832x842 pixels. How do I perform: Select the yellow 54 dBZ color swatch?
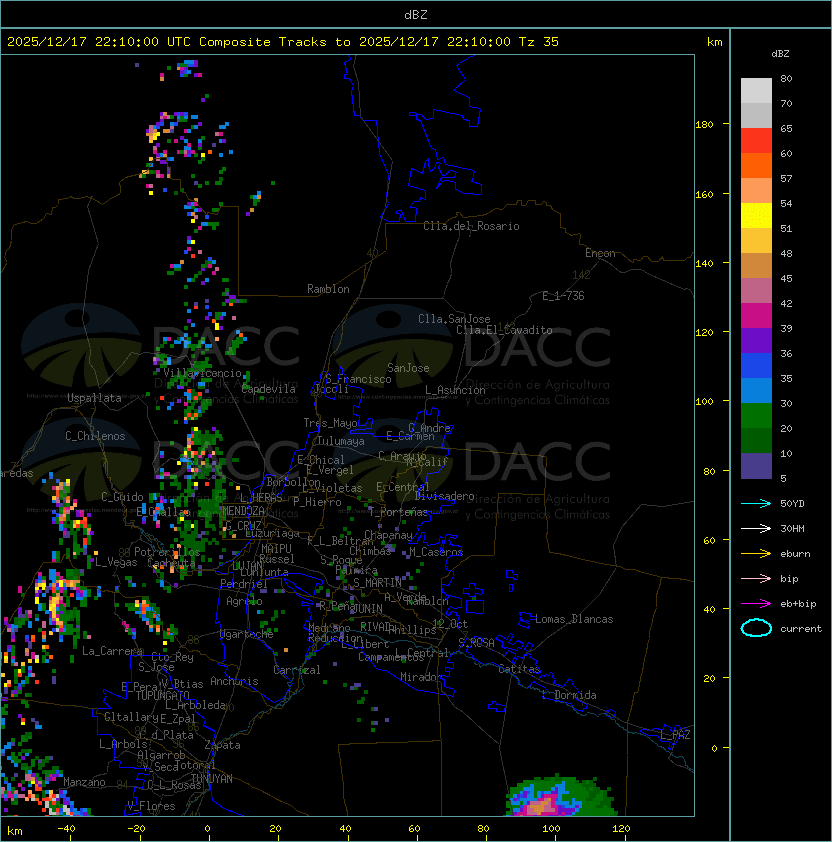click(756, 216)
